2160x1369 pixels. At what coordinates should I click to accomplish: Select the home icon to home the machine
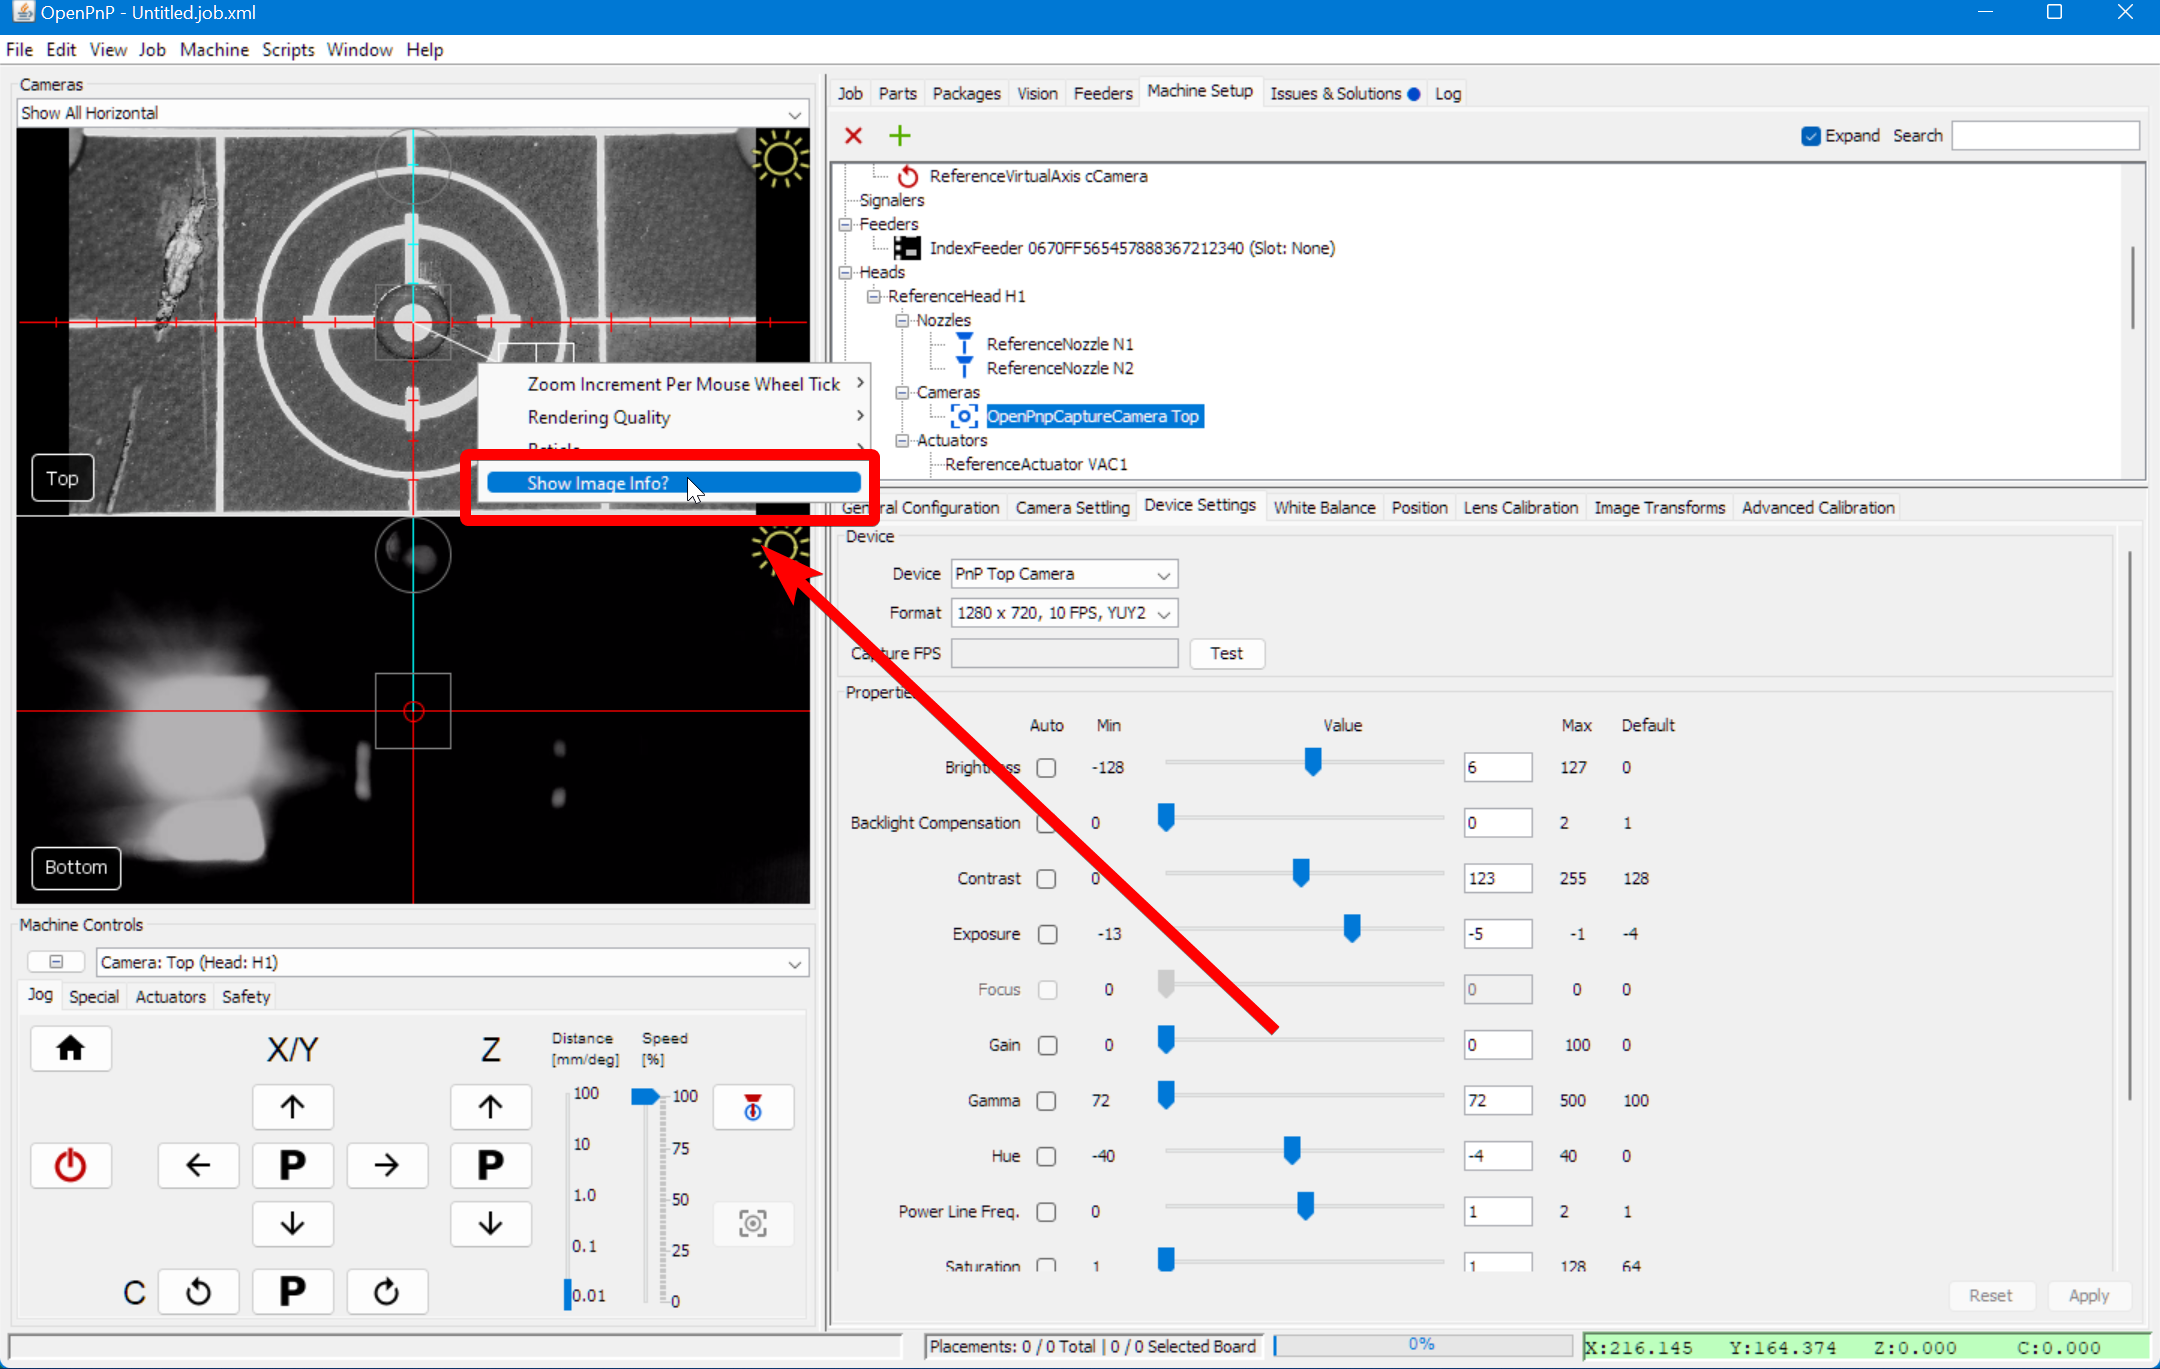(x=71, y=1048)
